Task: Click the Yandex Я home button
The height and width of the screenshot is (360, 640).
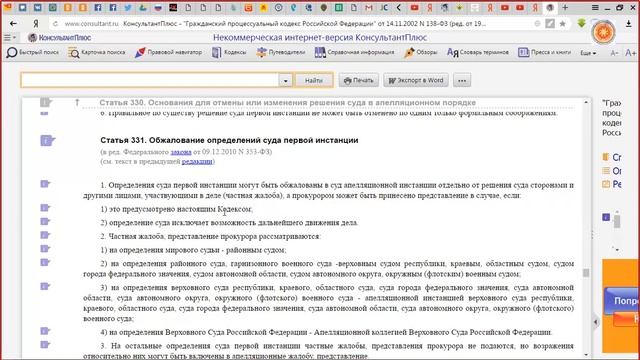Action: click(x=36, y=24)
